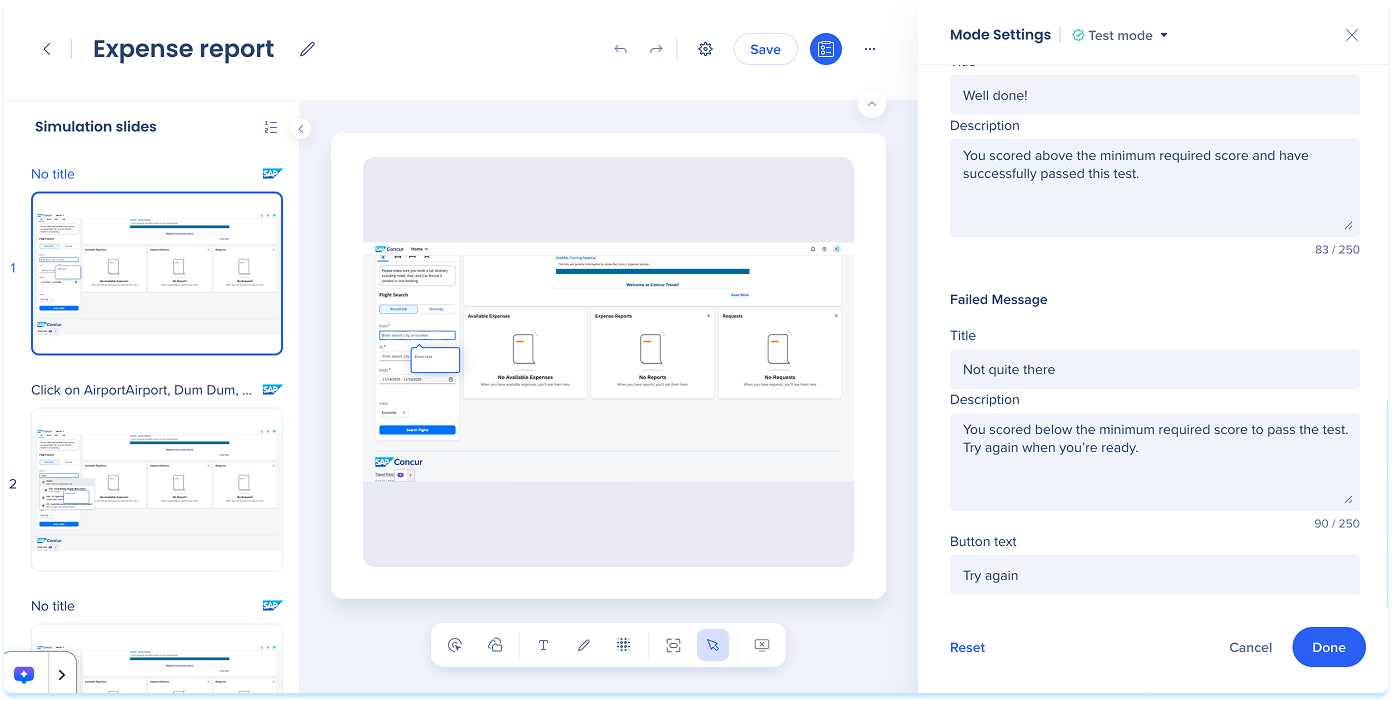Click the Save button

[x=765, y=49]
